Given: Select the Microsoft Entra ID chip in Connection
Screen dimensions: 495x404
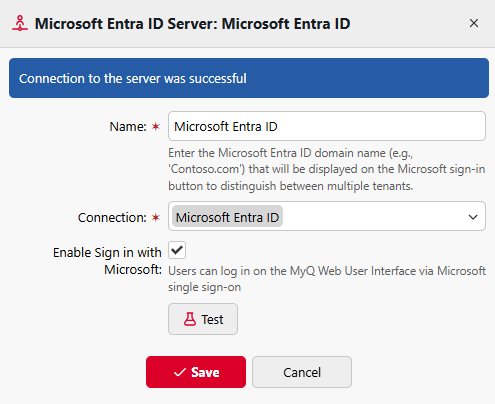Looking at the screenshot, I should point(227,217).
